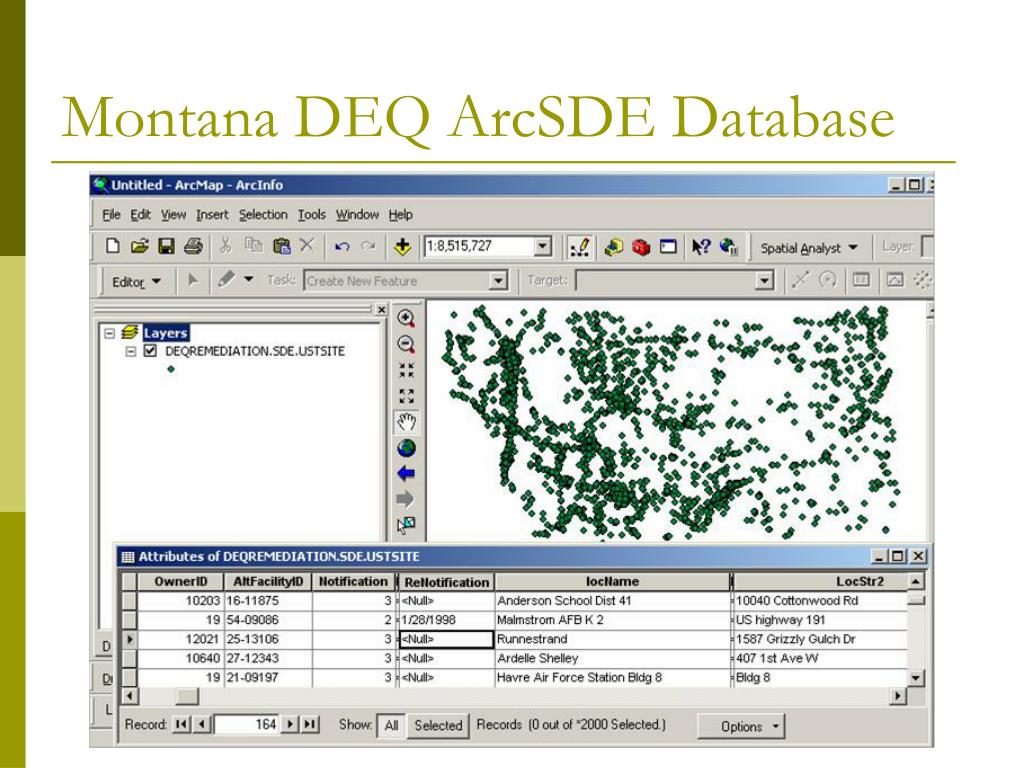Click the What's This help cursor icon
1024x768 pixels.
(x=701, y=247)
